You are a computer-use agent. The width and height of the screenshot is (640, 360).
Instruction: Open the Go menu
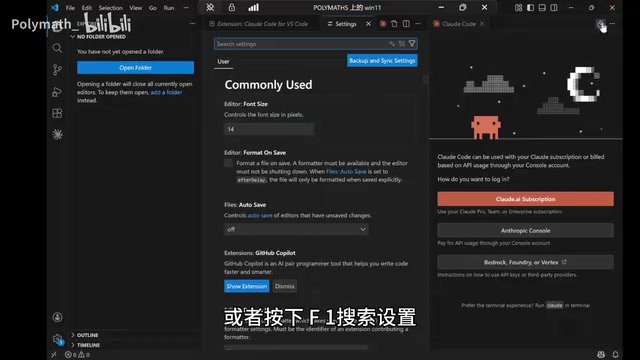click(153, 8)
